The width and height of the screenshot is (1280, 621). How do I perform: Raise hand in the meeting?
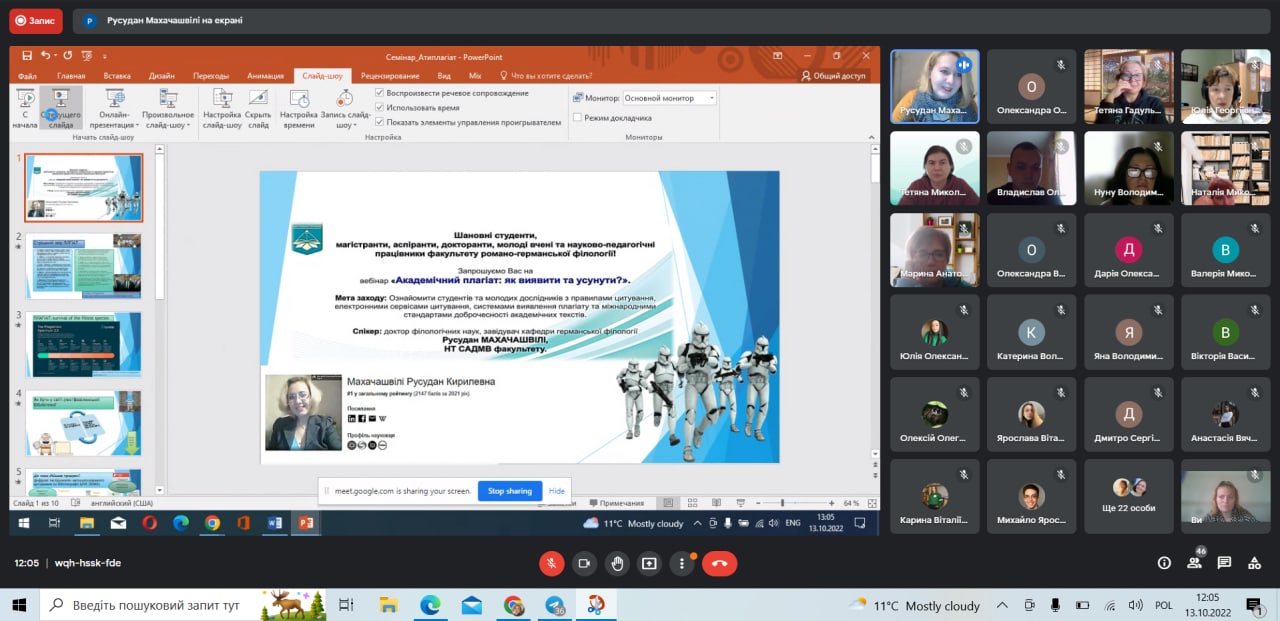tap(618, 563)
